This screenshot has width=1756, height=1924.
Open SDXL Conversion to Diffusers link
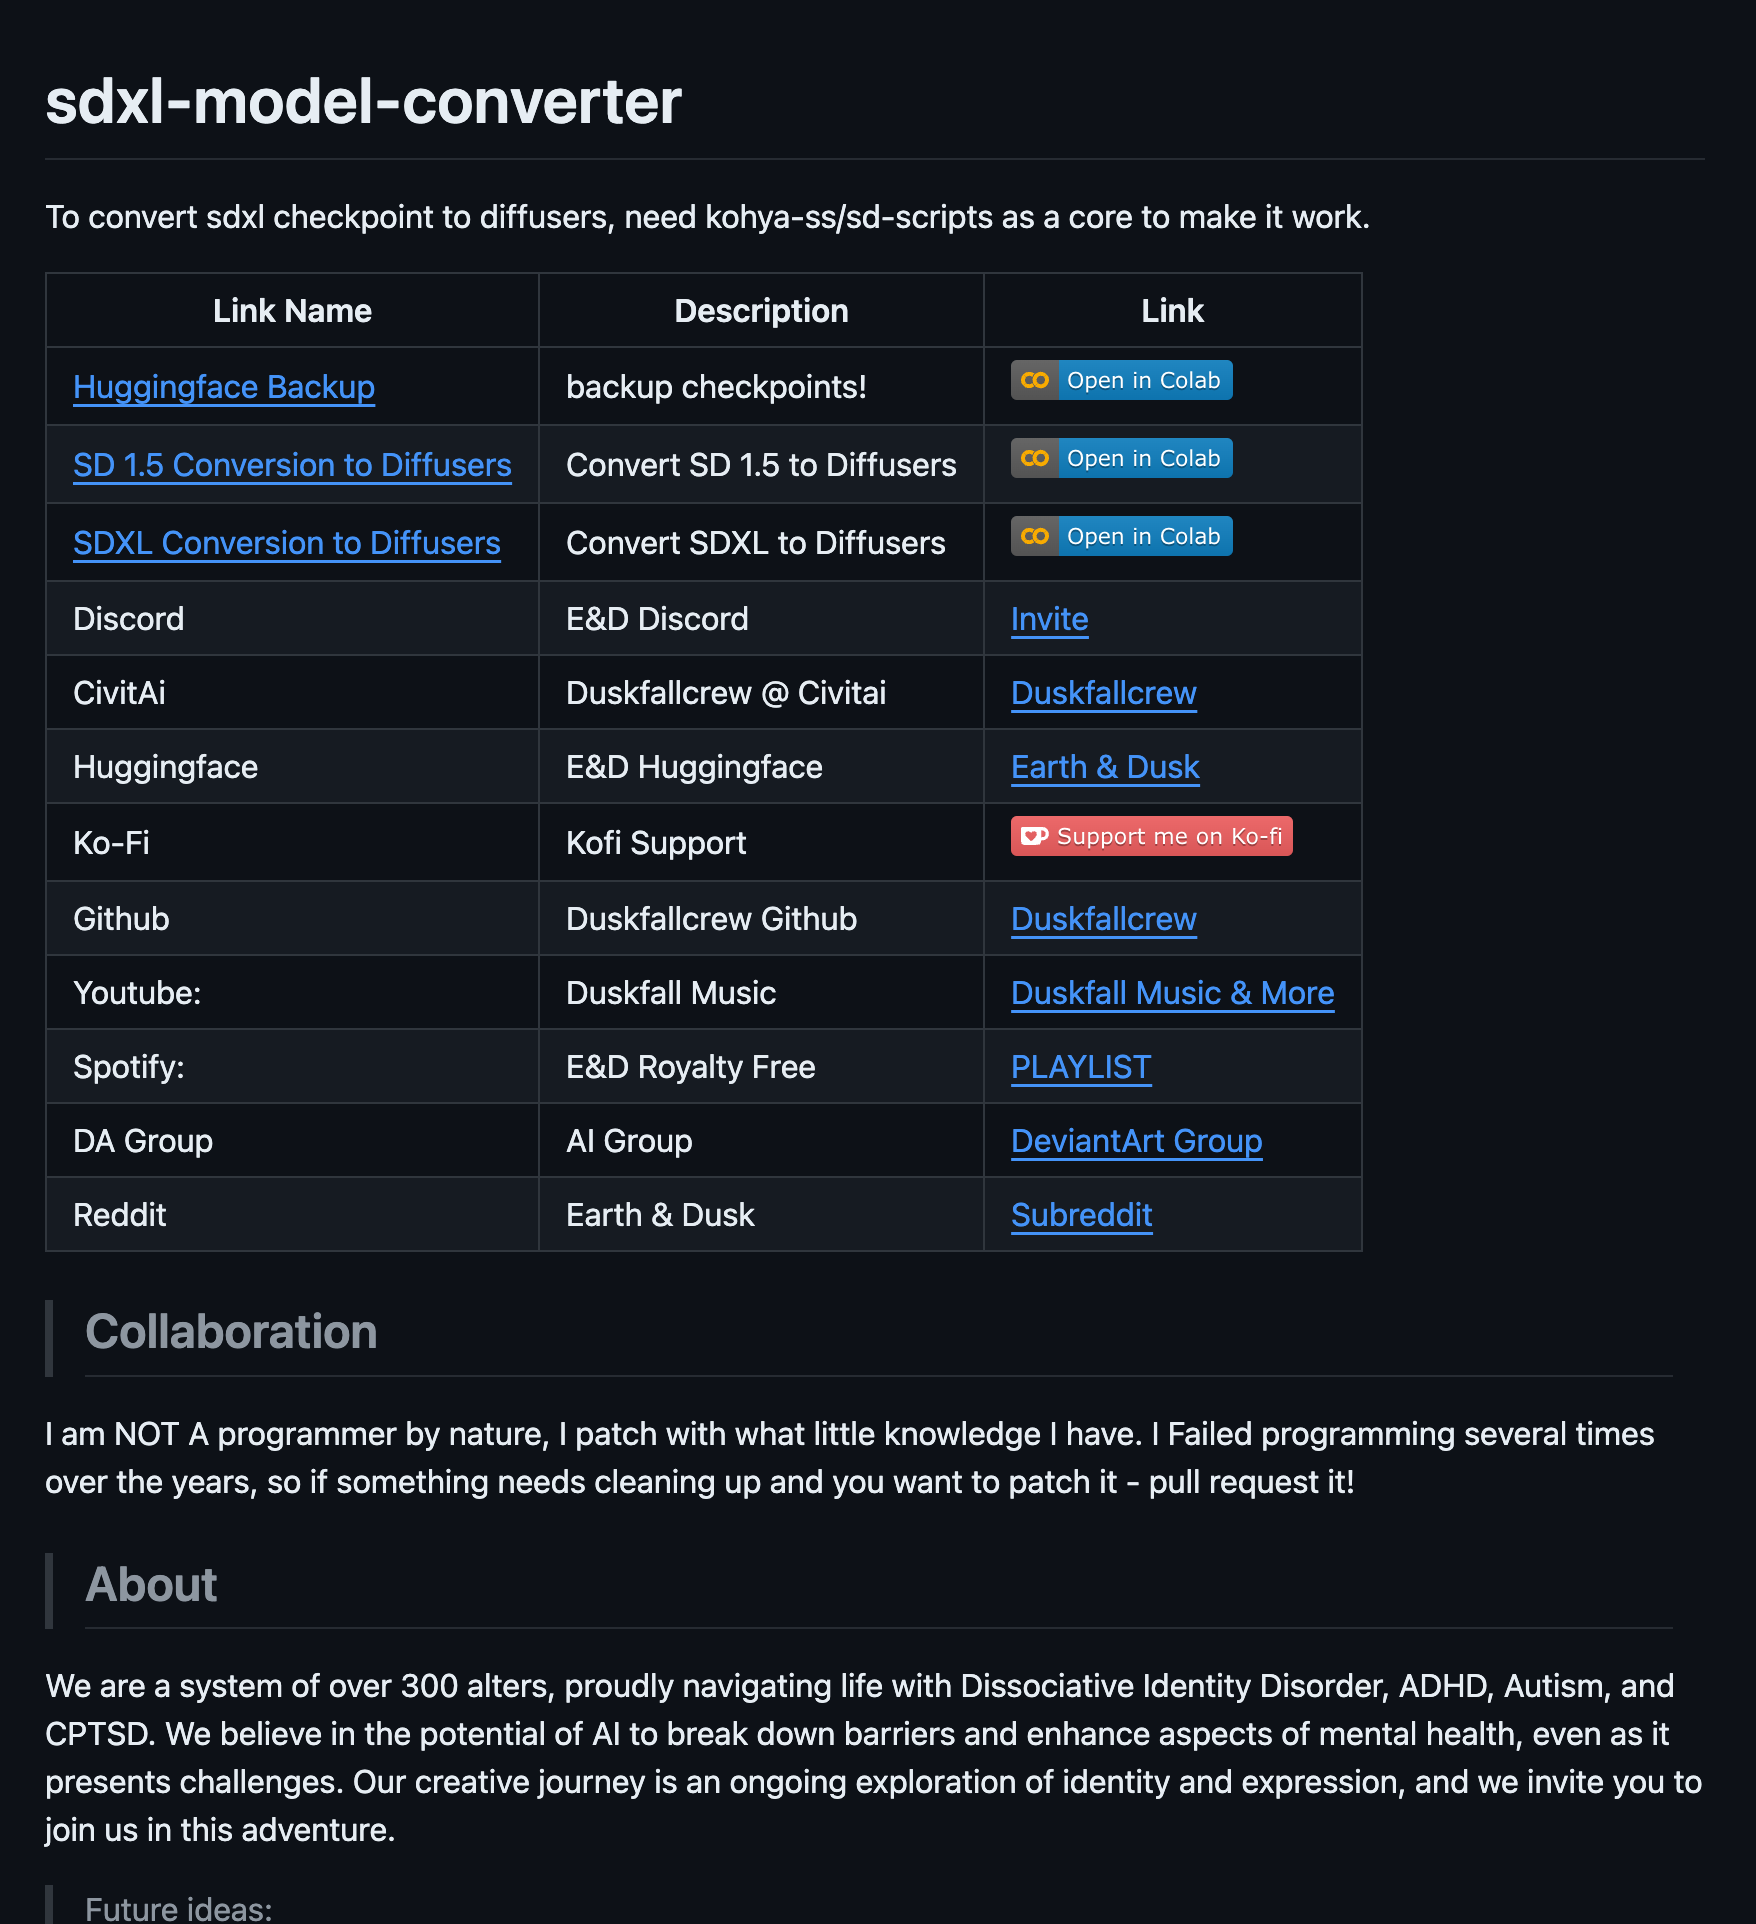pos(287,543)
